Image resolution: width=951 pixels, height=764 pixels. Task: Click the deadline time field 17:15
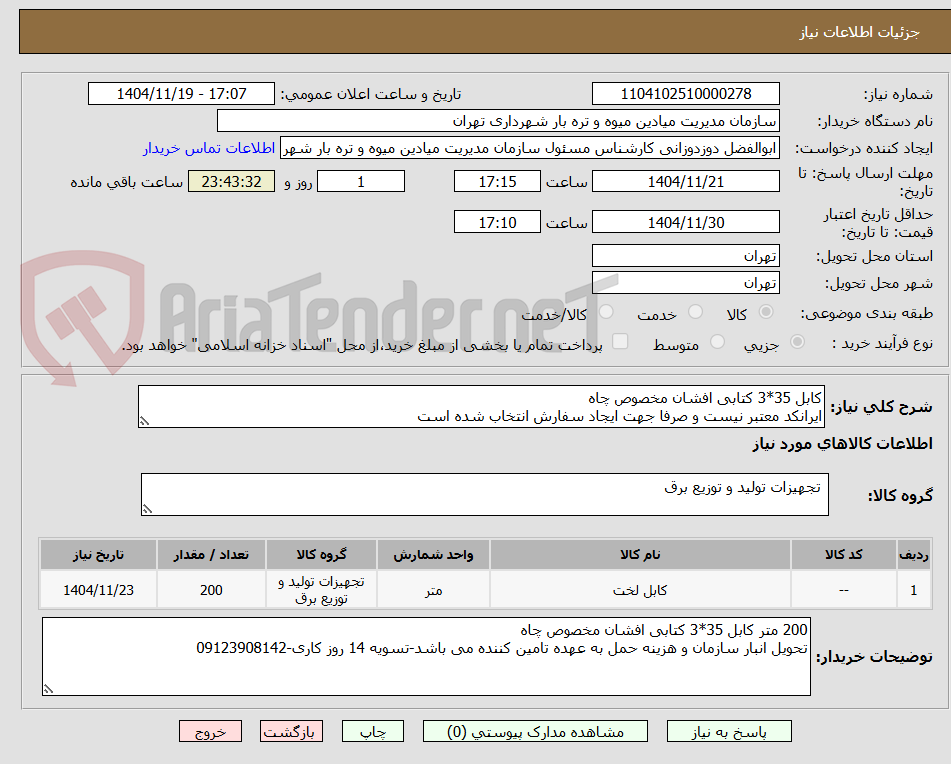coord(497,181)
